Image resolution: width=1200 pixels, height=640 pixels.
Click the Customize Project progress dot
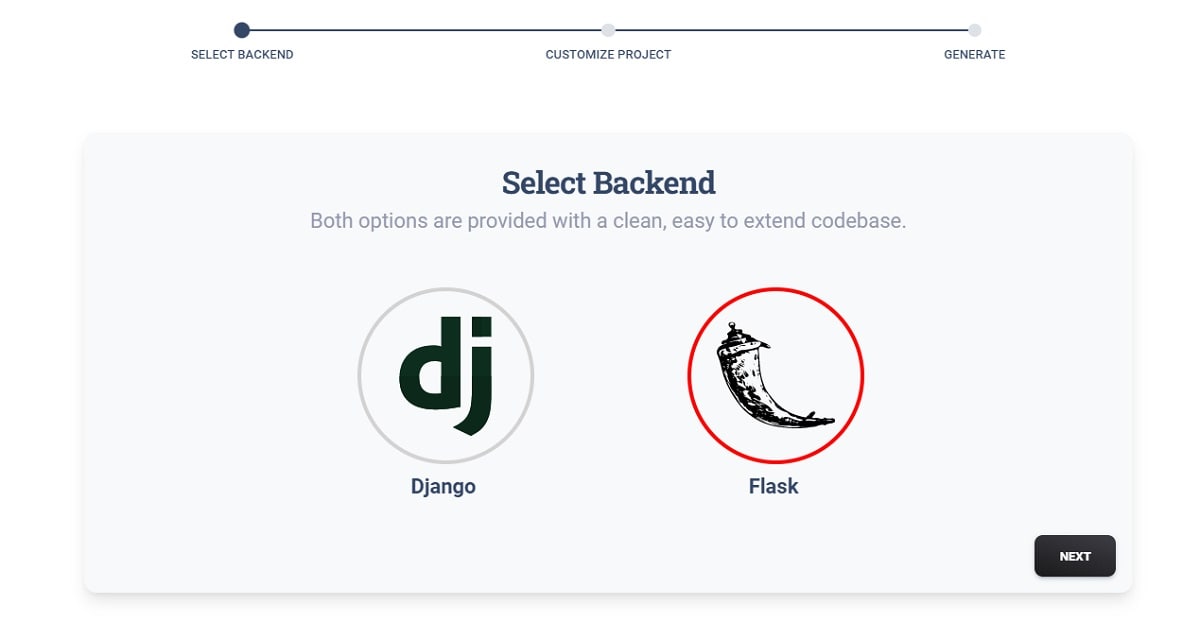pyautogui.click(x=607, y=31)
